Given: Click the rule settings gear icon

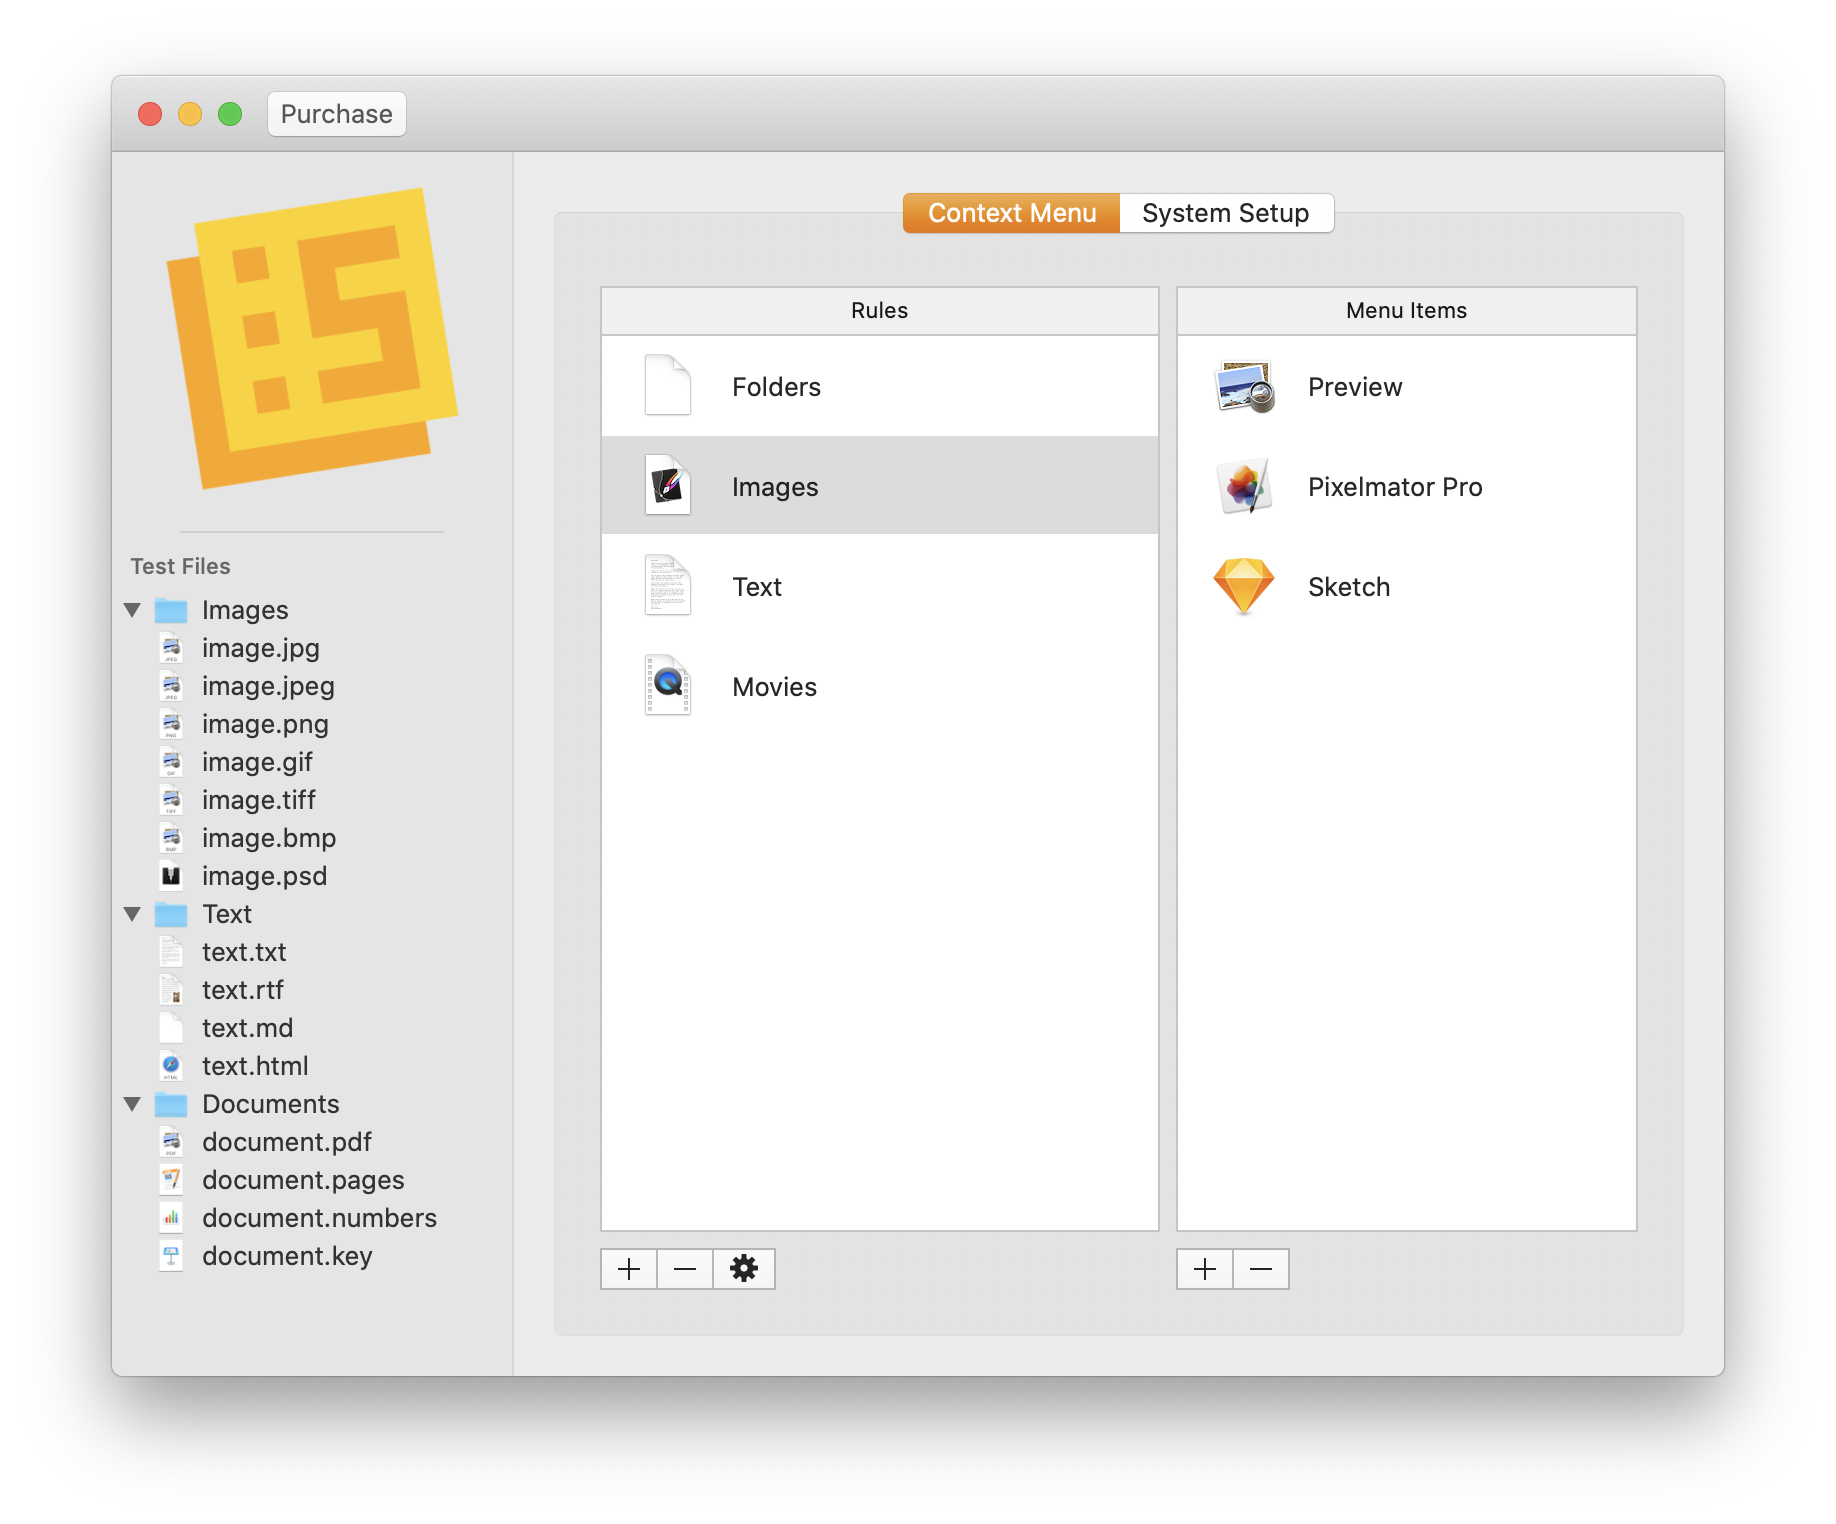Looking at the screenshot, I should click(x=744, y=1269).
